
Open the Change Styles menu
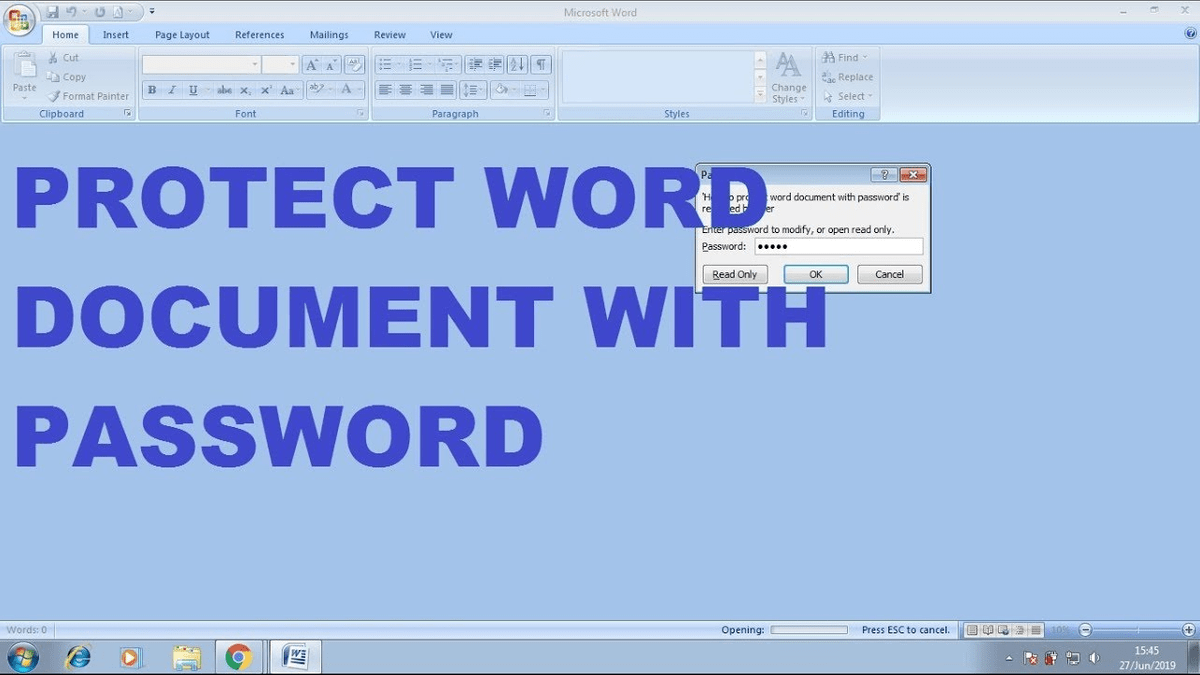pos(788,77)
